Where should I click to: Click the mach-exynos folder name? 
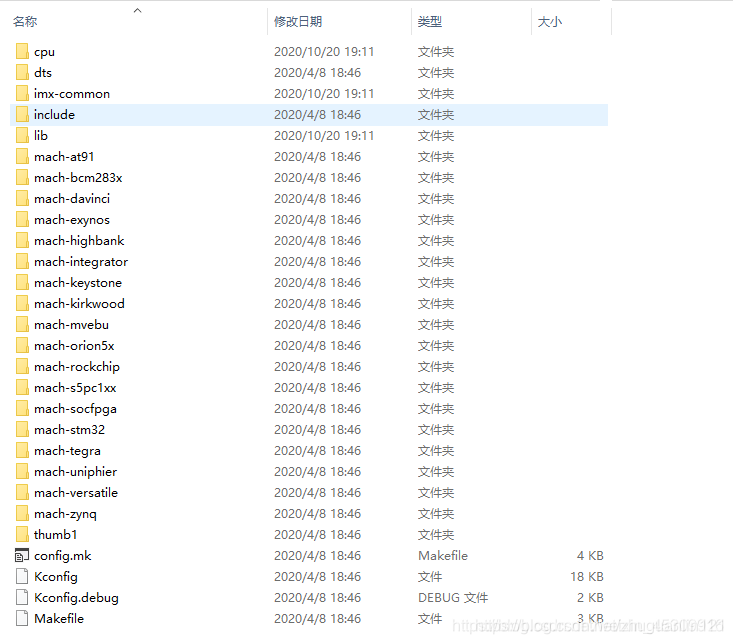pyautogui.click(x=72, y=220)
